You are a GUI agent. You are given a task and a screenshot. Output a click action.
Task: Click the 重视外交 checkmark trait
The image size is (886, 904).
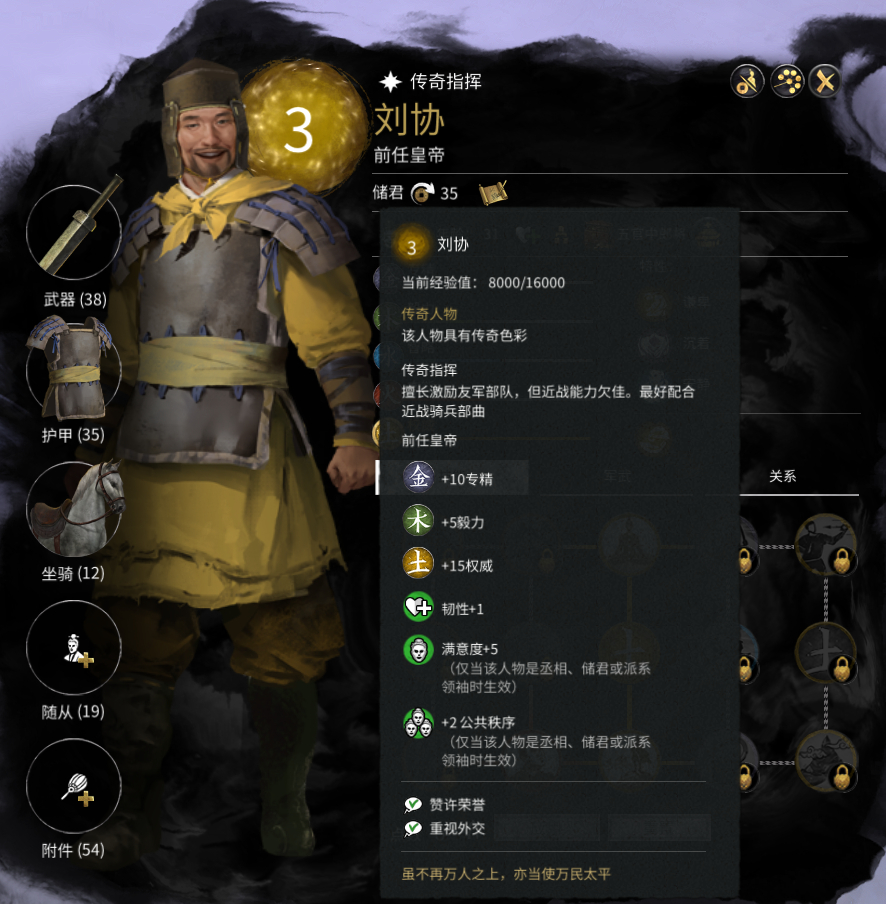point(445,829)
